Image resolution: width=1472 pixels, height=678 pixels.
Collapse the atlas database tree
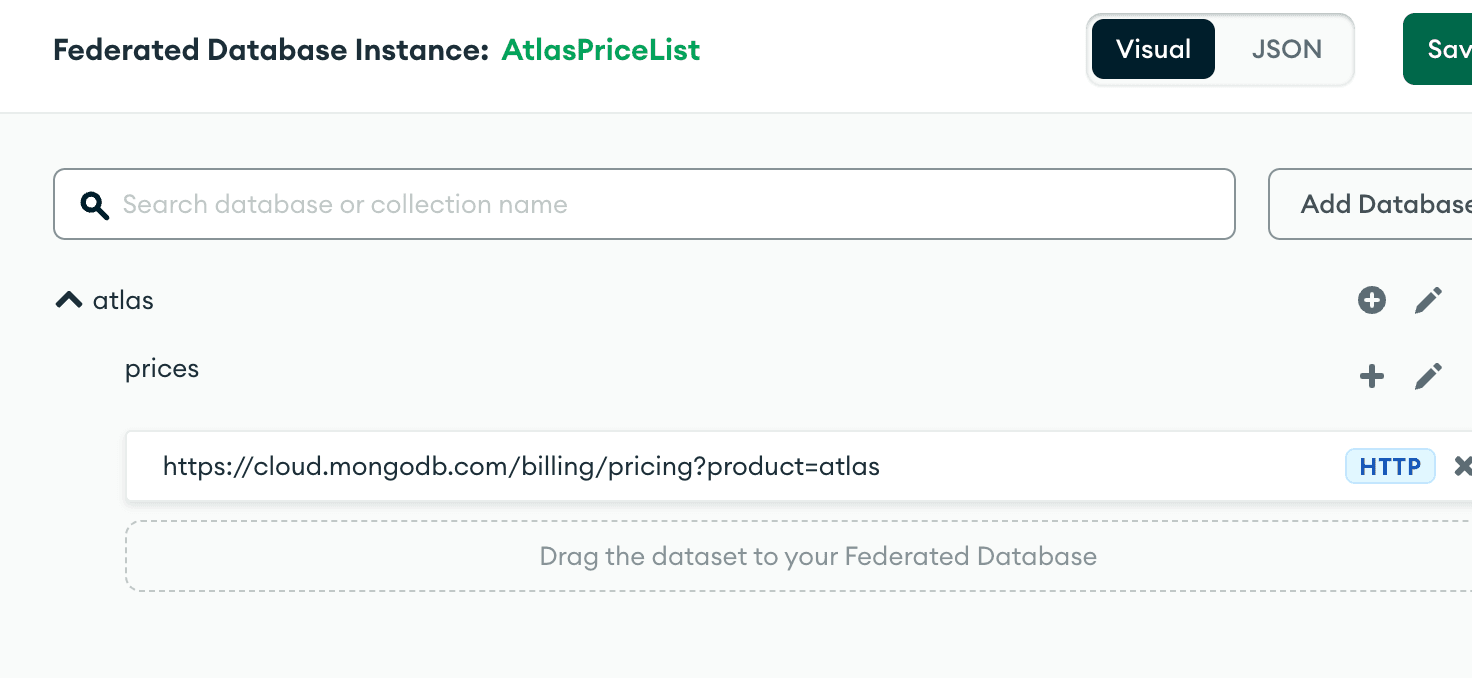(69, 300)
